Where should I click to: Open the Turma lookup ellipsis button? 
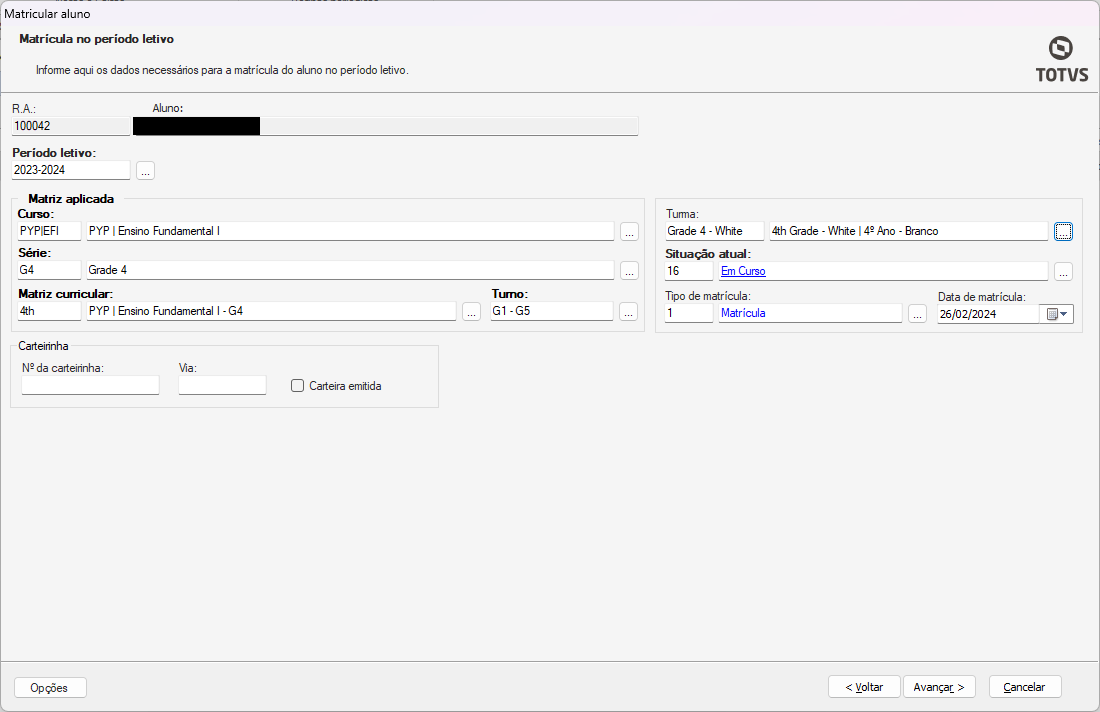1064,231
